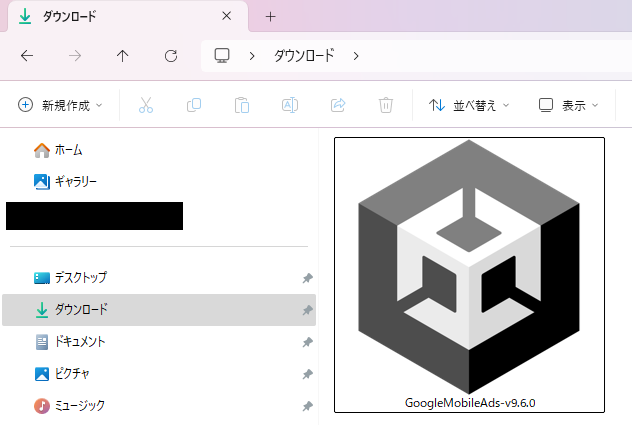
Task: Go up one folder level arrow
Action: click(123, 56)
